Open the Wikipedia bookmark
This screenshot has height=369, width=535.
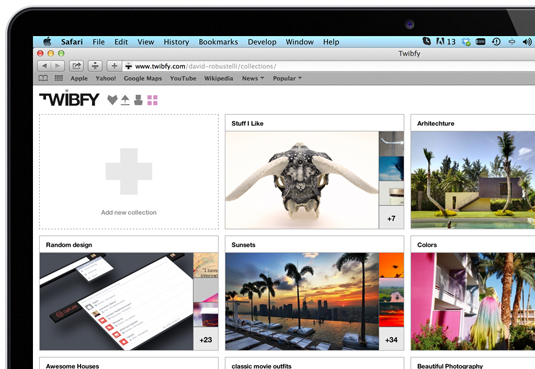pos(218,79)
